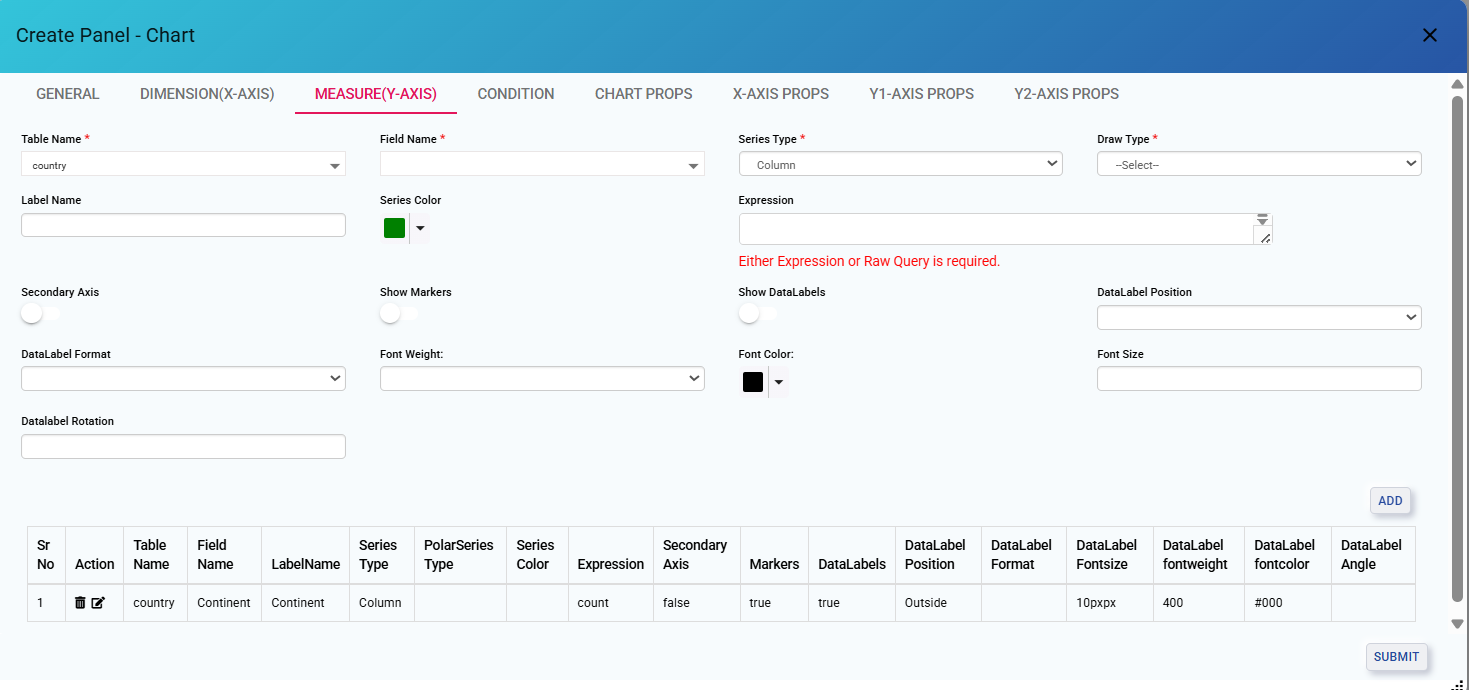Click the green Series Color swatch
1469x690 pixels.
click(x=394, y=228)
